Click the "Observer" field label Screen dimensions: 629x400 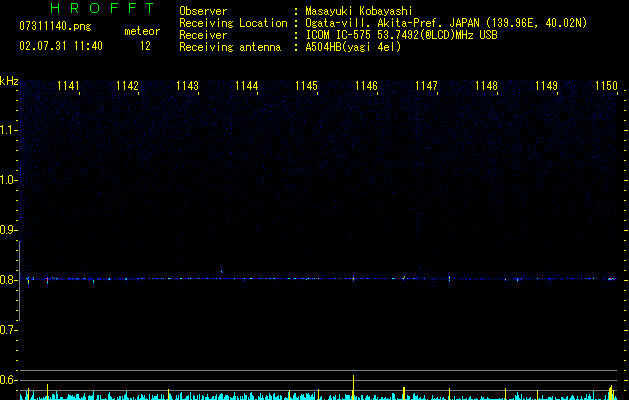click(x=203, y=11)
